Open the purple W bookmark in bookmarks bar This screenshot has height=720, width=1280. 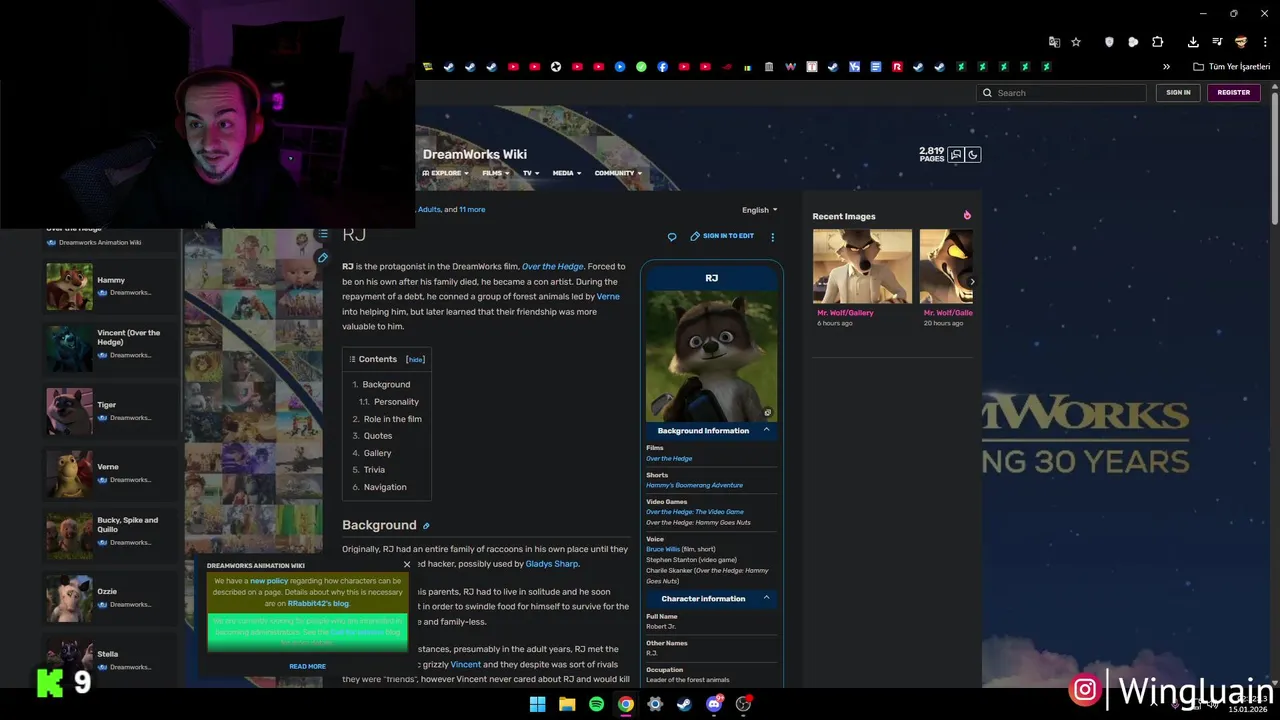(791, 67)
